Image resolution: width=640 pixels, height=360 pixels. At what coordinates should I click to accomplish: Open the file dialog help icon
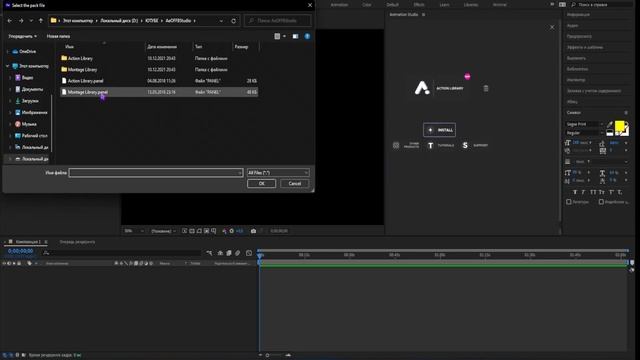pyautogui.click(x=307, y=36)
